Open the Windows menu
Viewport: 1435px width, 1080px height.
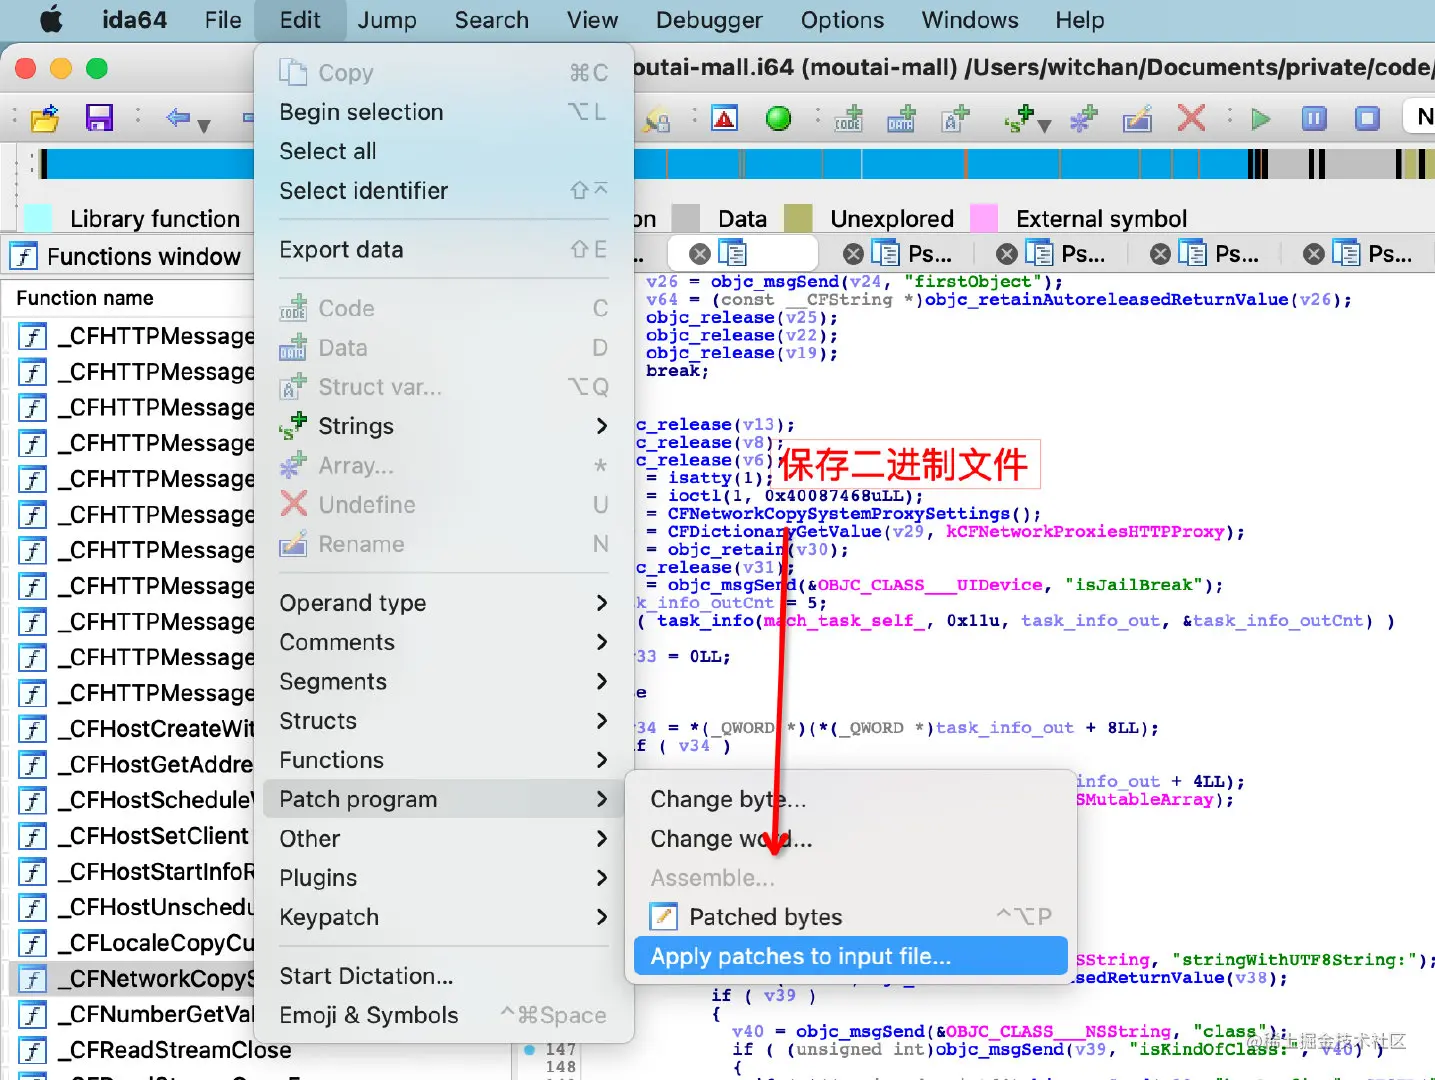click(970, 20)
